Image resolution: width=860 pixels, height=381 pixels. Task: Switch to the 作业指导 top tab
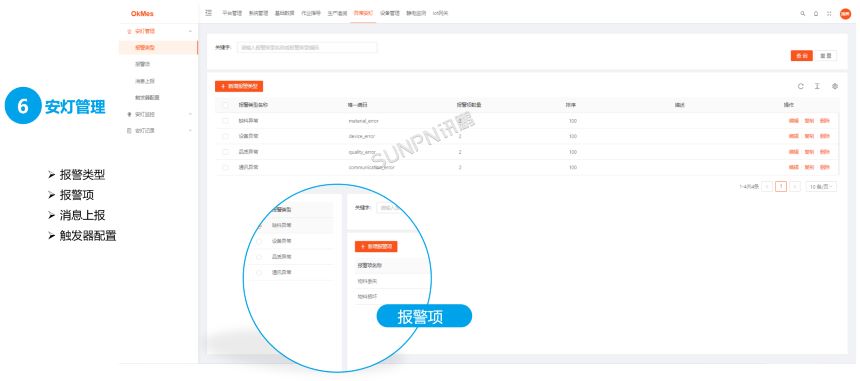point(311,13)
